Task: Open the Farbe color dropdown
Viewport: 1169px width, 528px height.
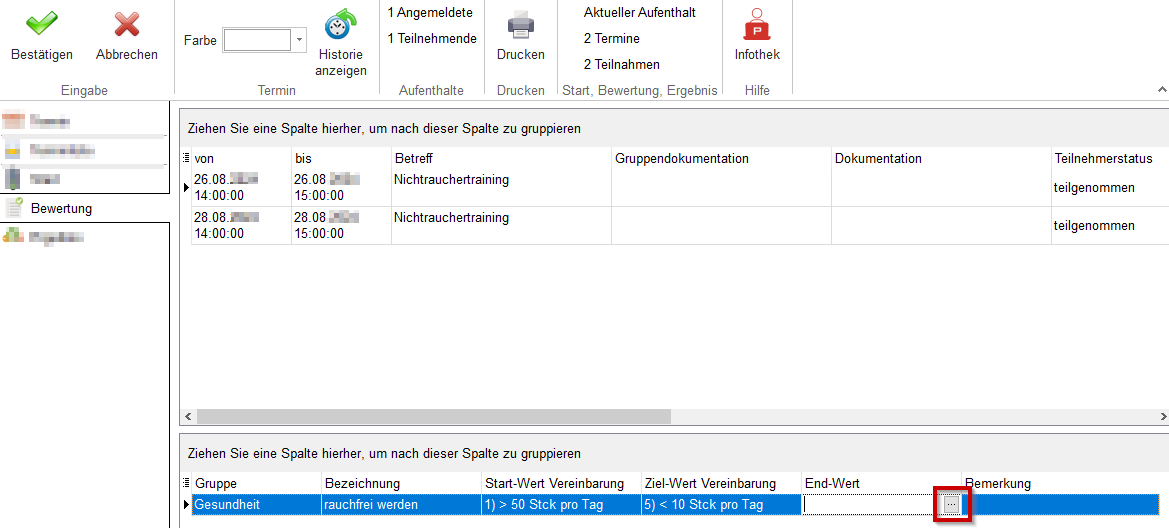Action: click(x=300, y=41)
